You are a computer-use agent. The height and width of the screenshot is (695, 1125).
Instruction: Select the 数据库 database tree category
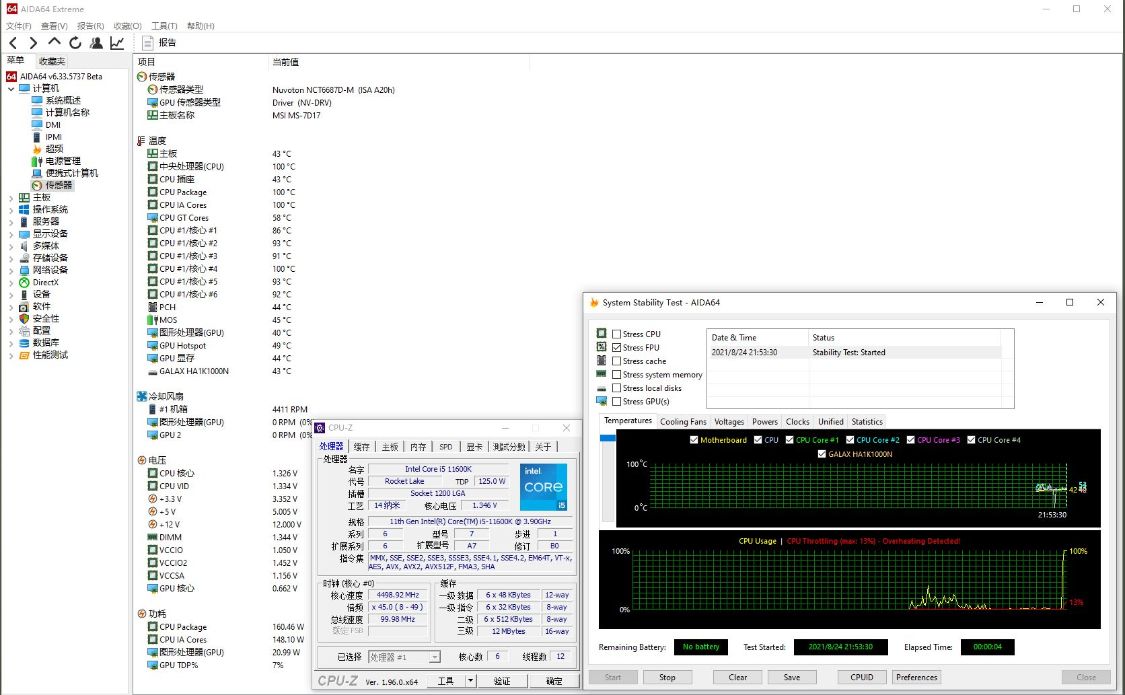pyautogui.click(x=45, y=344)
